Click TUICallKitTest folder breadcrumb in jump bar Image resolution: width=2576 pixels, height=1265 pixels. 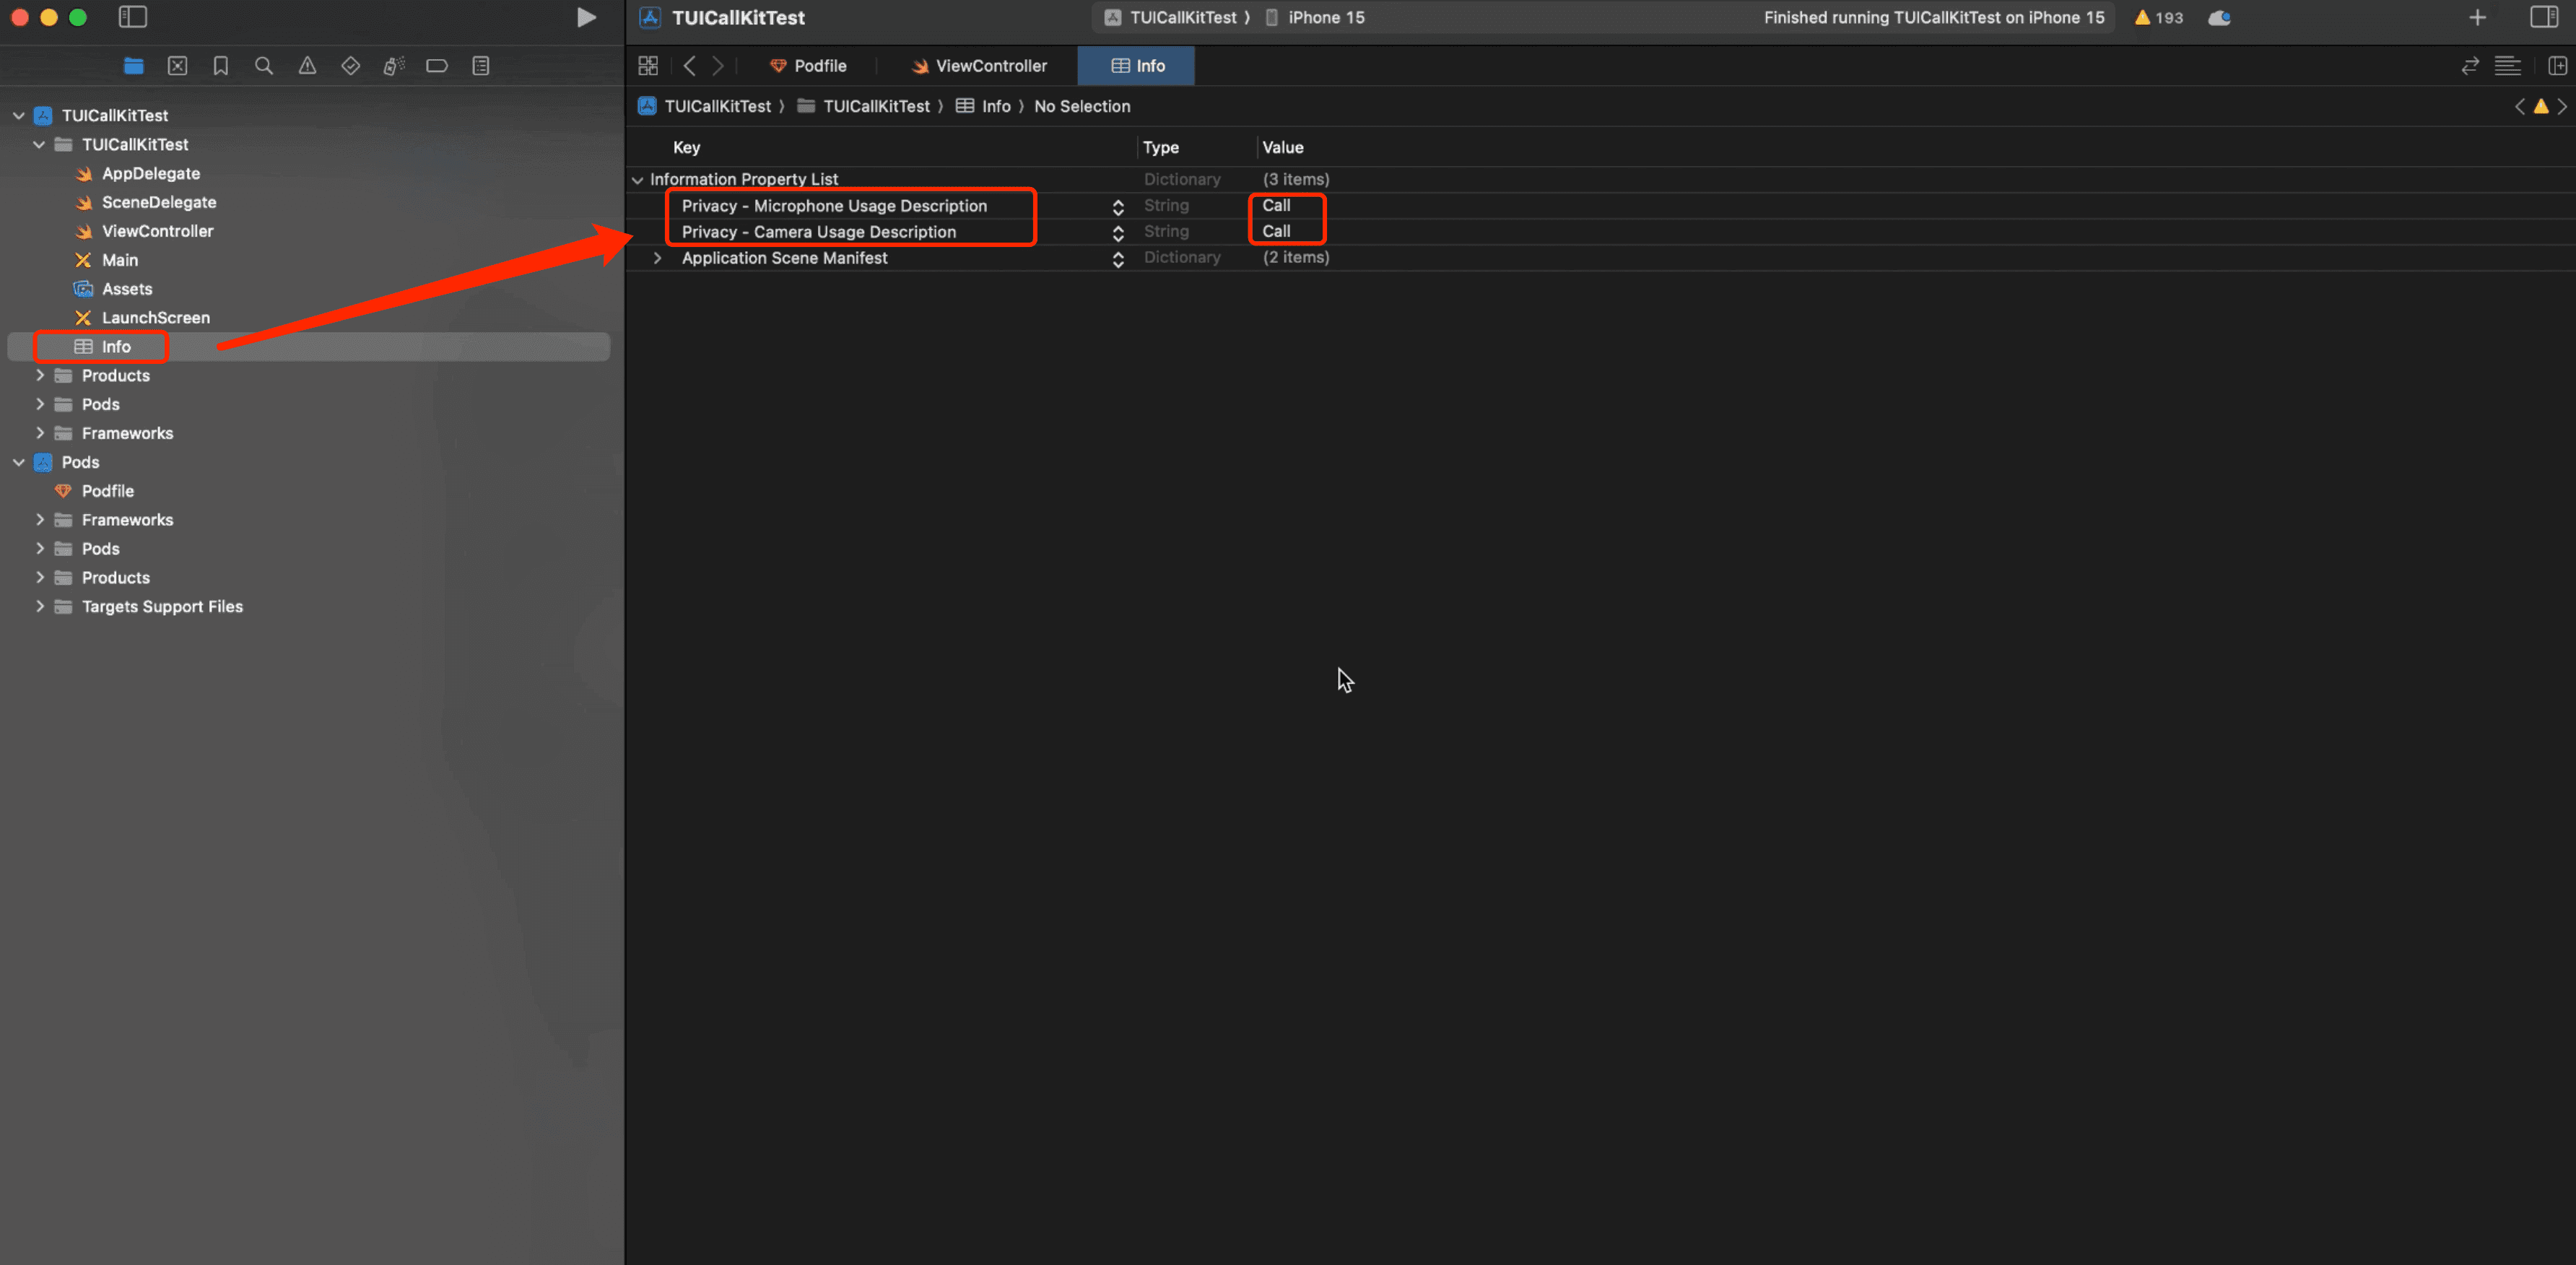863,106
